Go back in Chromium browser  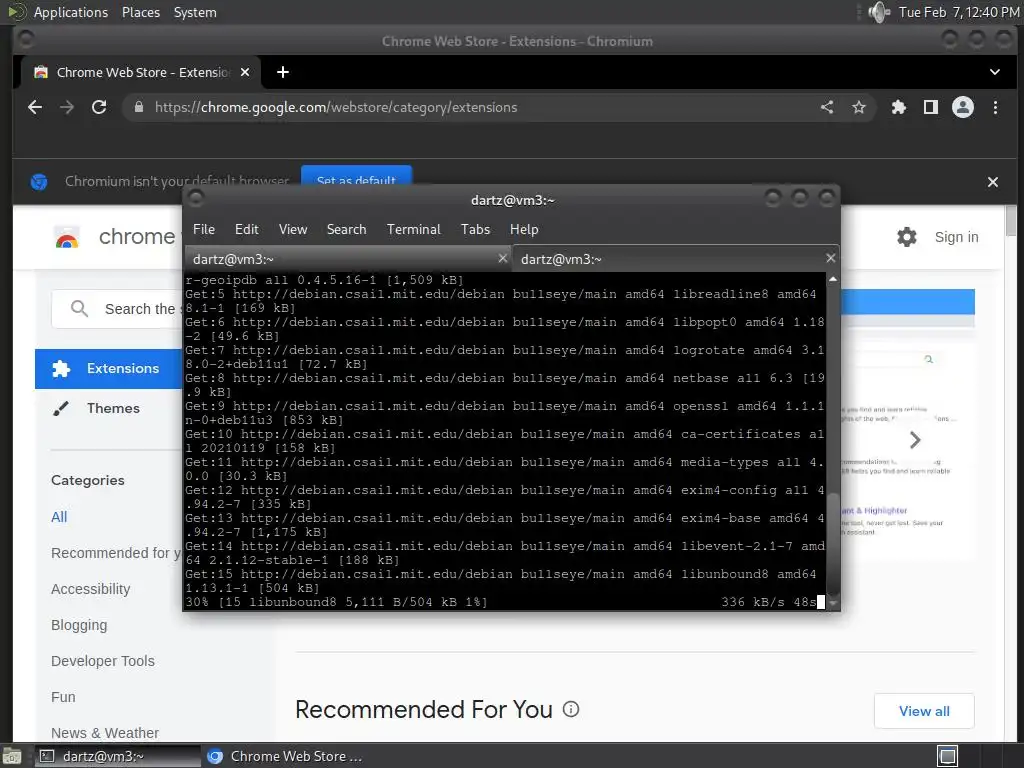point(35,107)
